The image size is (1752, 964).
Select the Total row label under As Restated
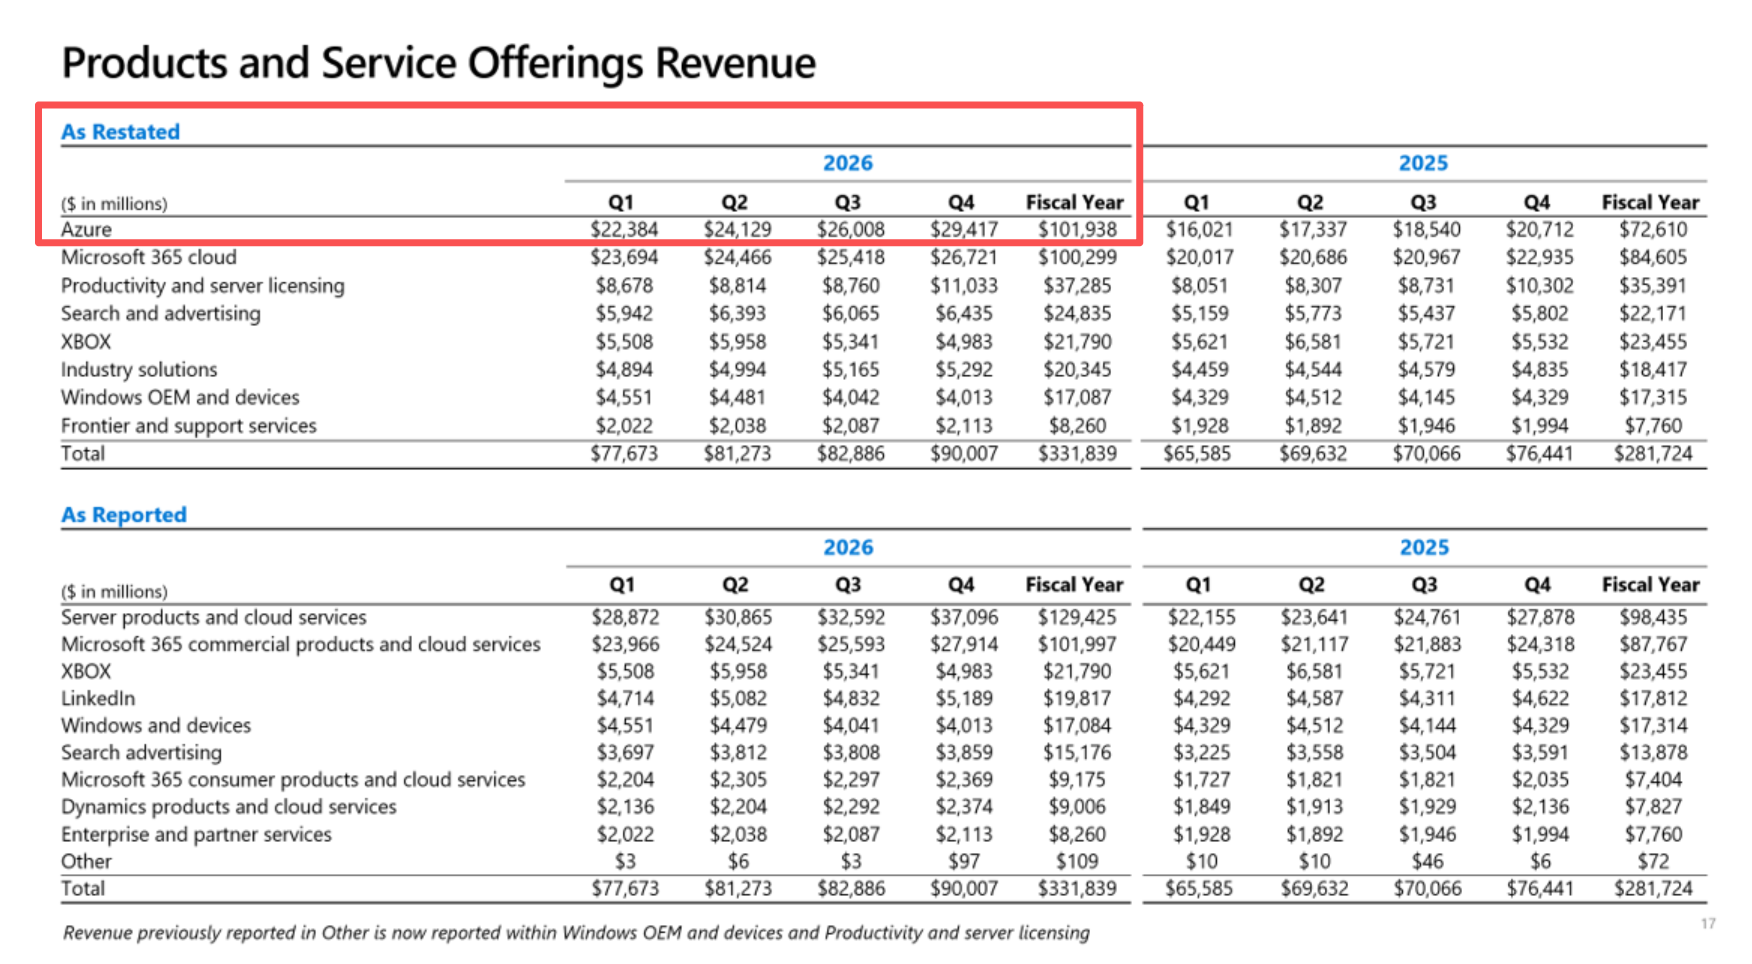click(83, 454)
